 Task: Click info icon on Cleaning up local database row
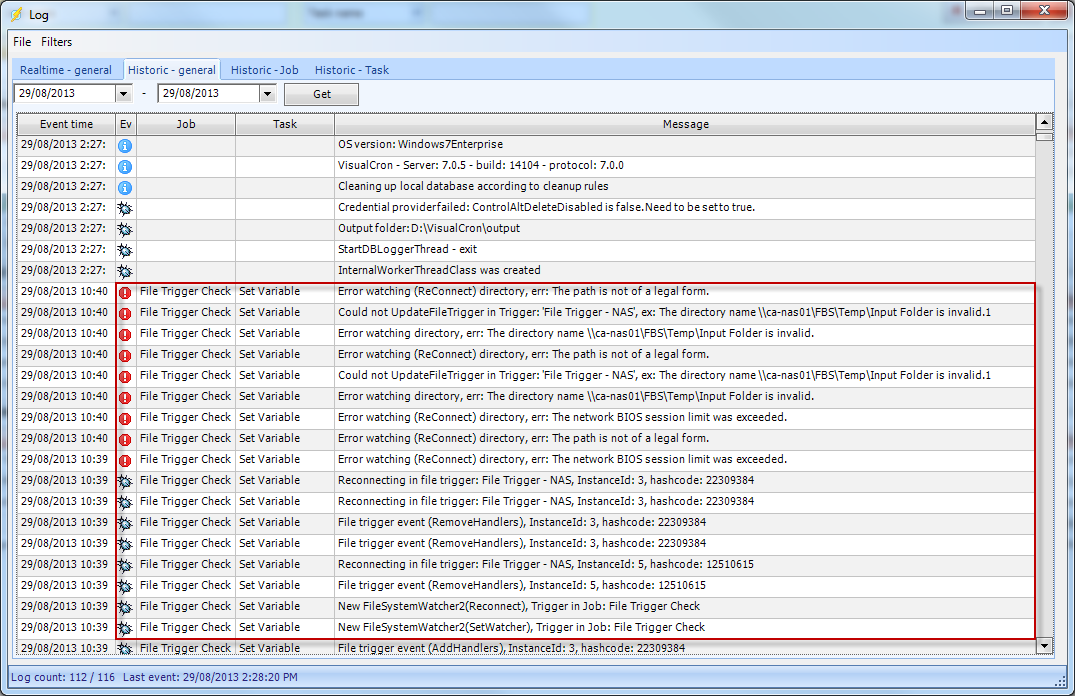click(125, 187)
